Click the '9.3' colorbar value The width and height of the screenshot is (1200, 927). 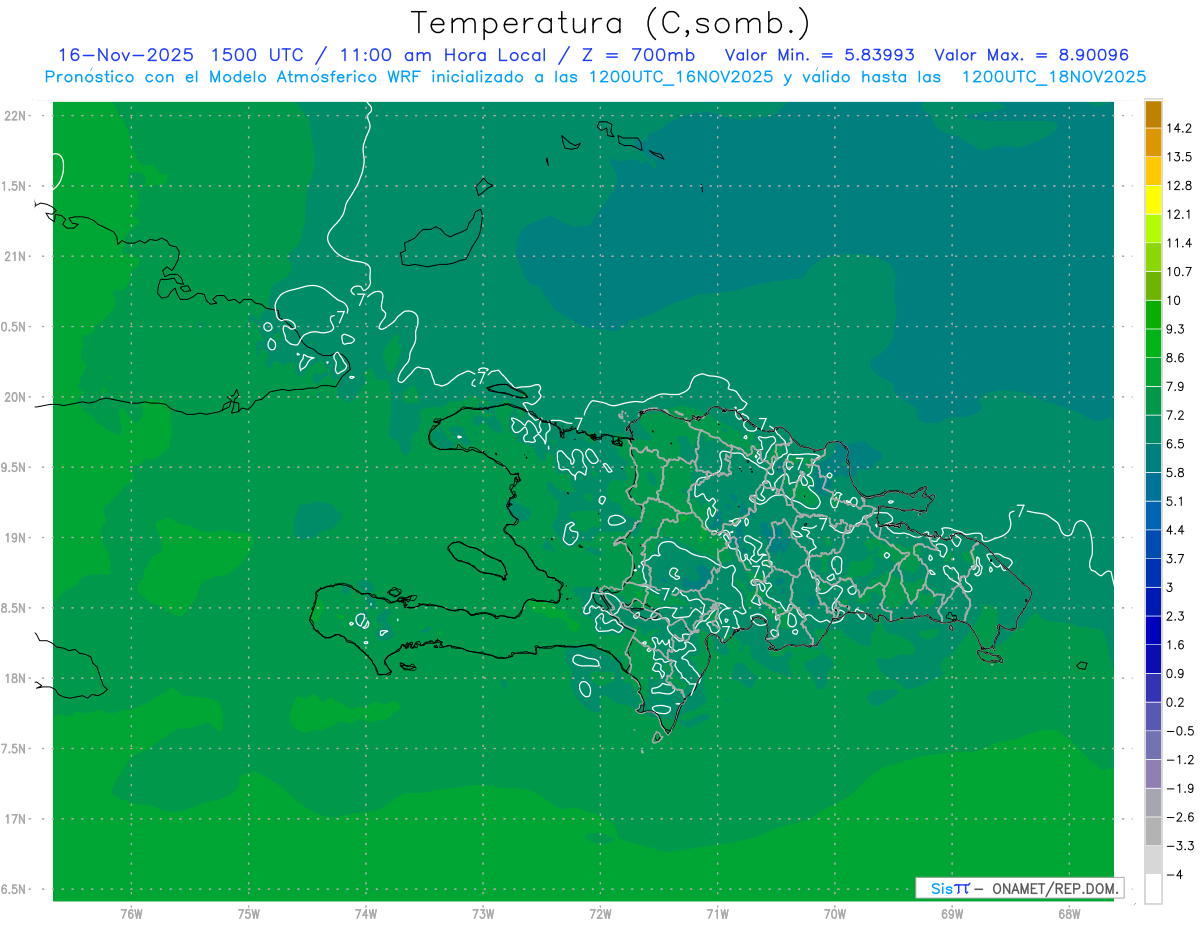click(1175, 329)
